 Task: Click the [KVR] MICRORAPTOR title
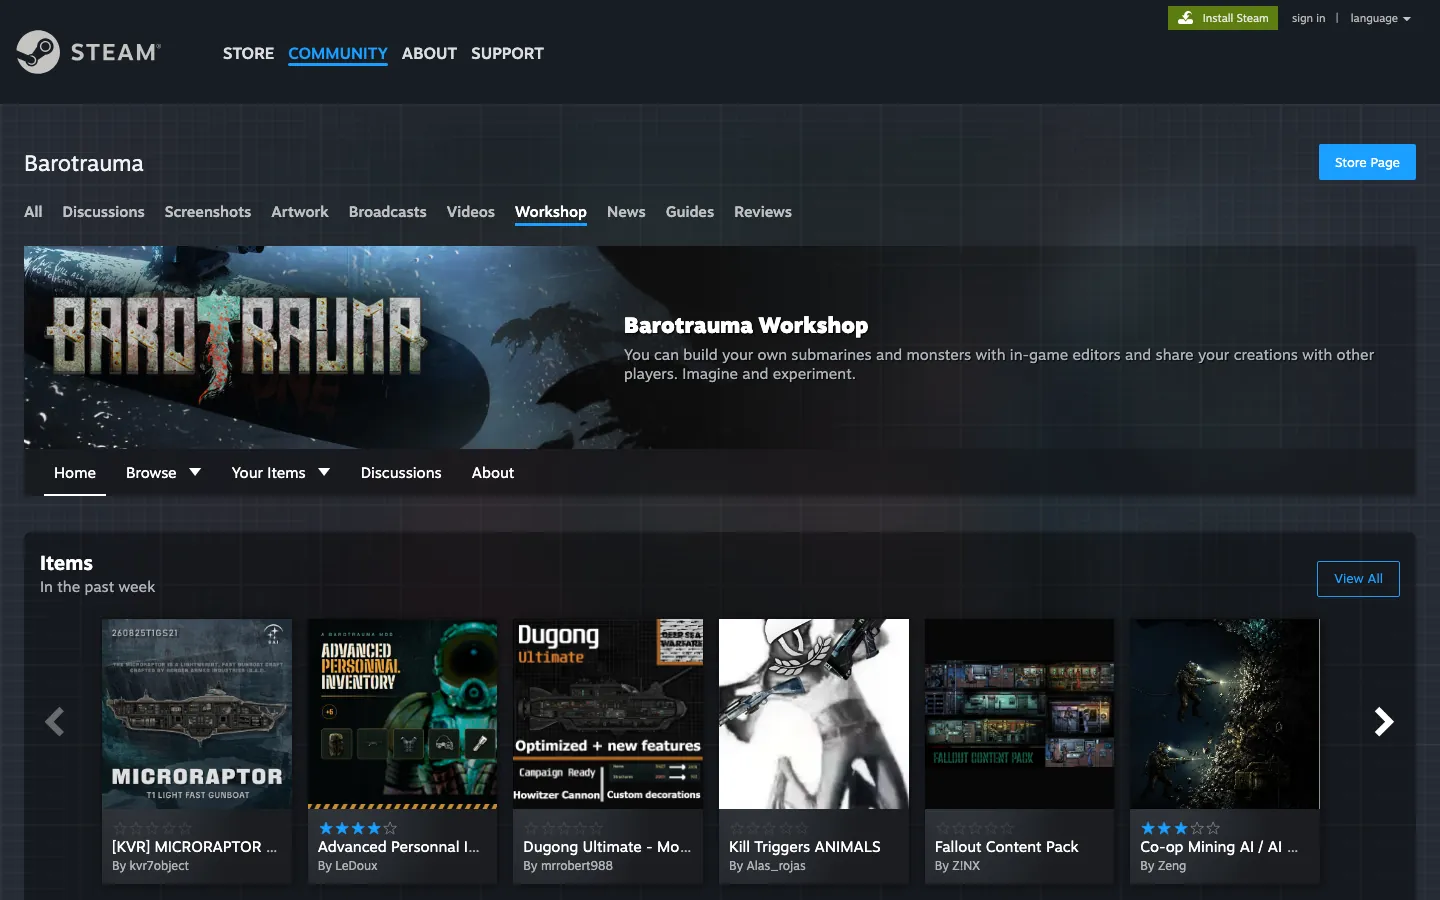pos(194,847)
